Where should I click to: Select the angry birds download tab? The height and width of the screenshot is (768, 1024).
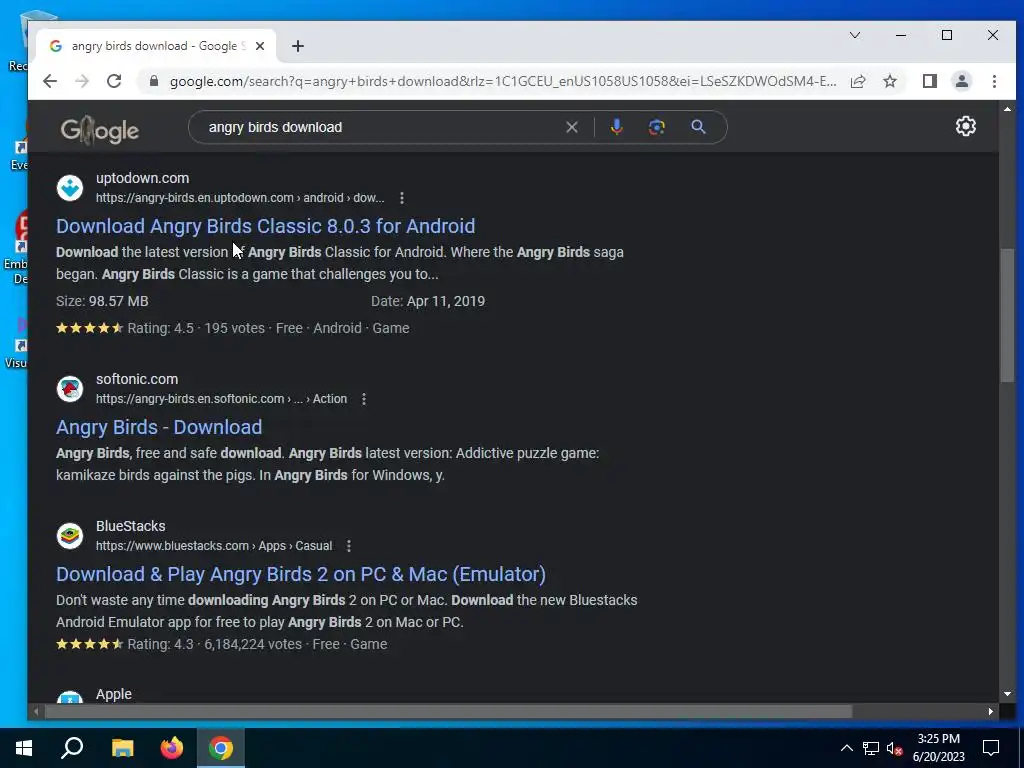pos(157,46)
